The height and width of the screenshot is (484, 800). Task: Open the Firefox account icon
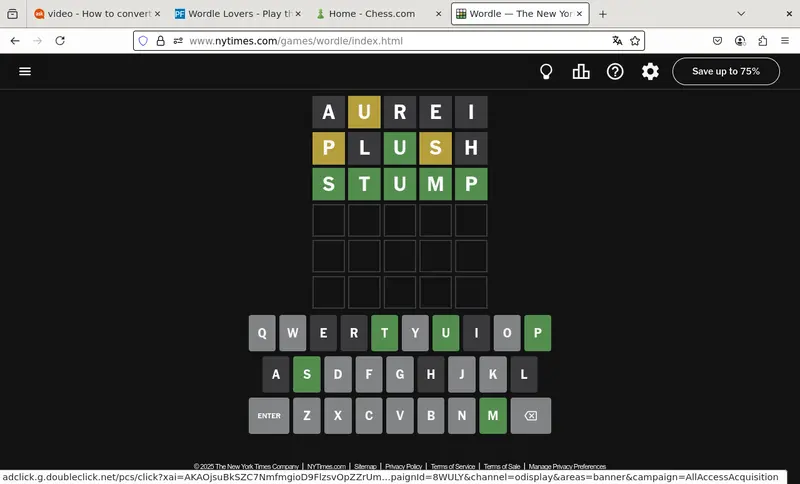coord(740,41)
